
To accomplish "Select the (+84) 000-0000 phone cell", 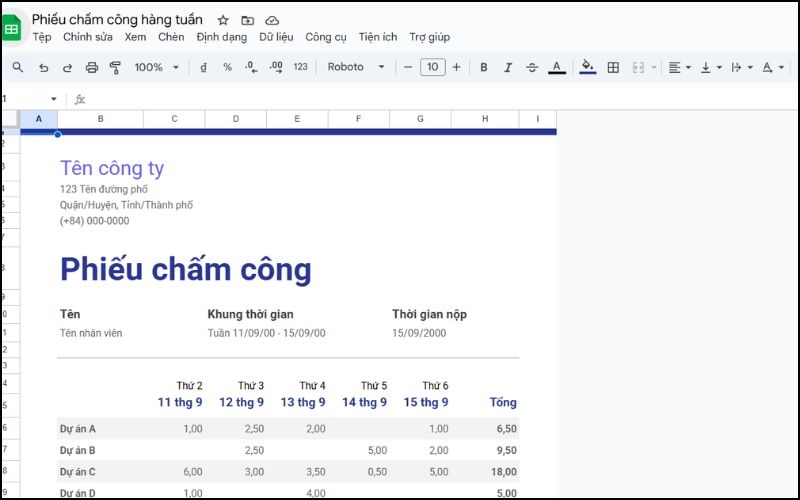I will click(x=94, y=221).
